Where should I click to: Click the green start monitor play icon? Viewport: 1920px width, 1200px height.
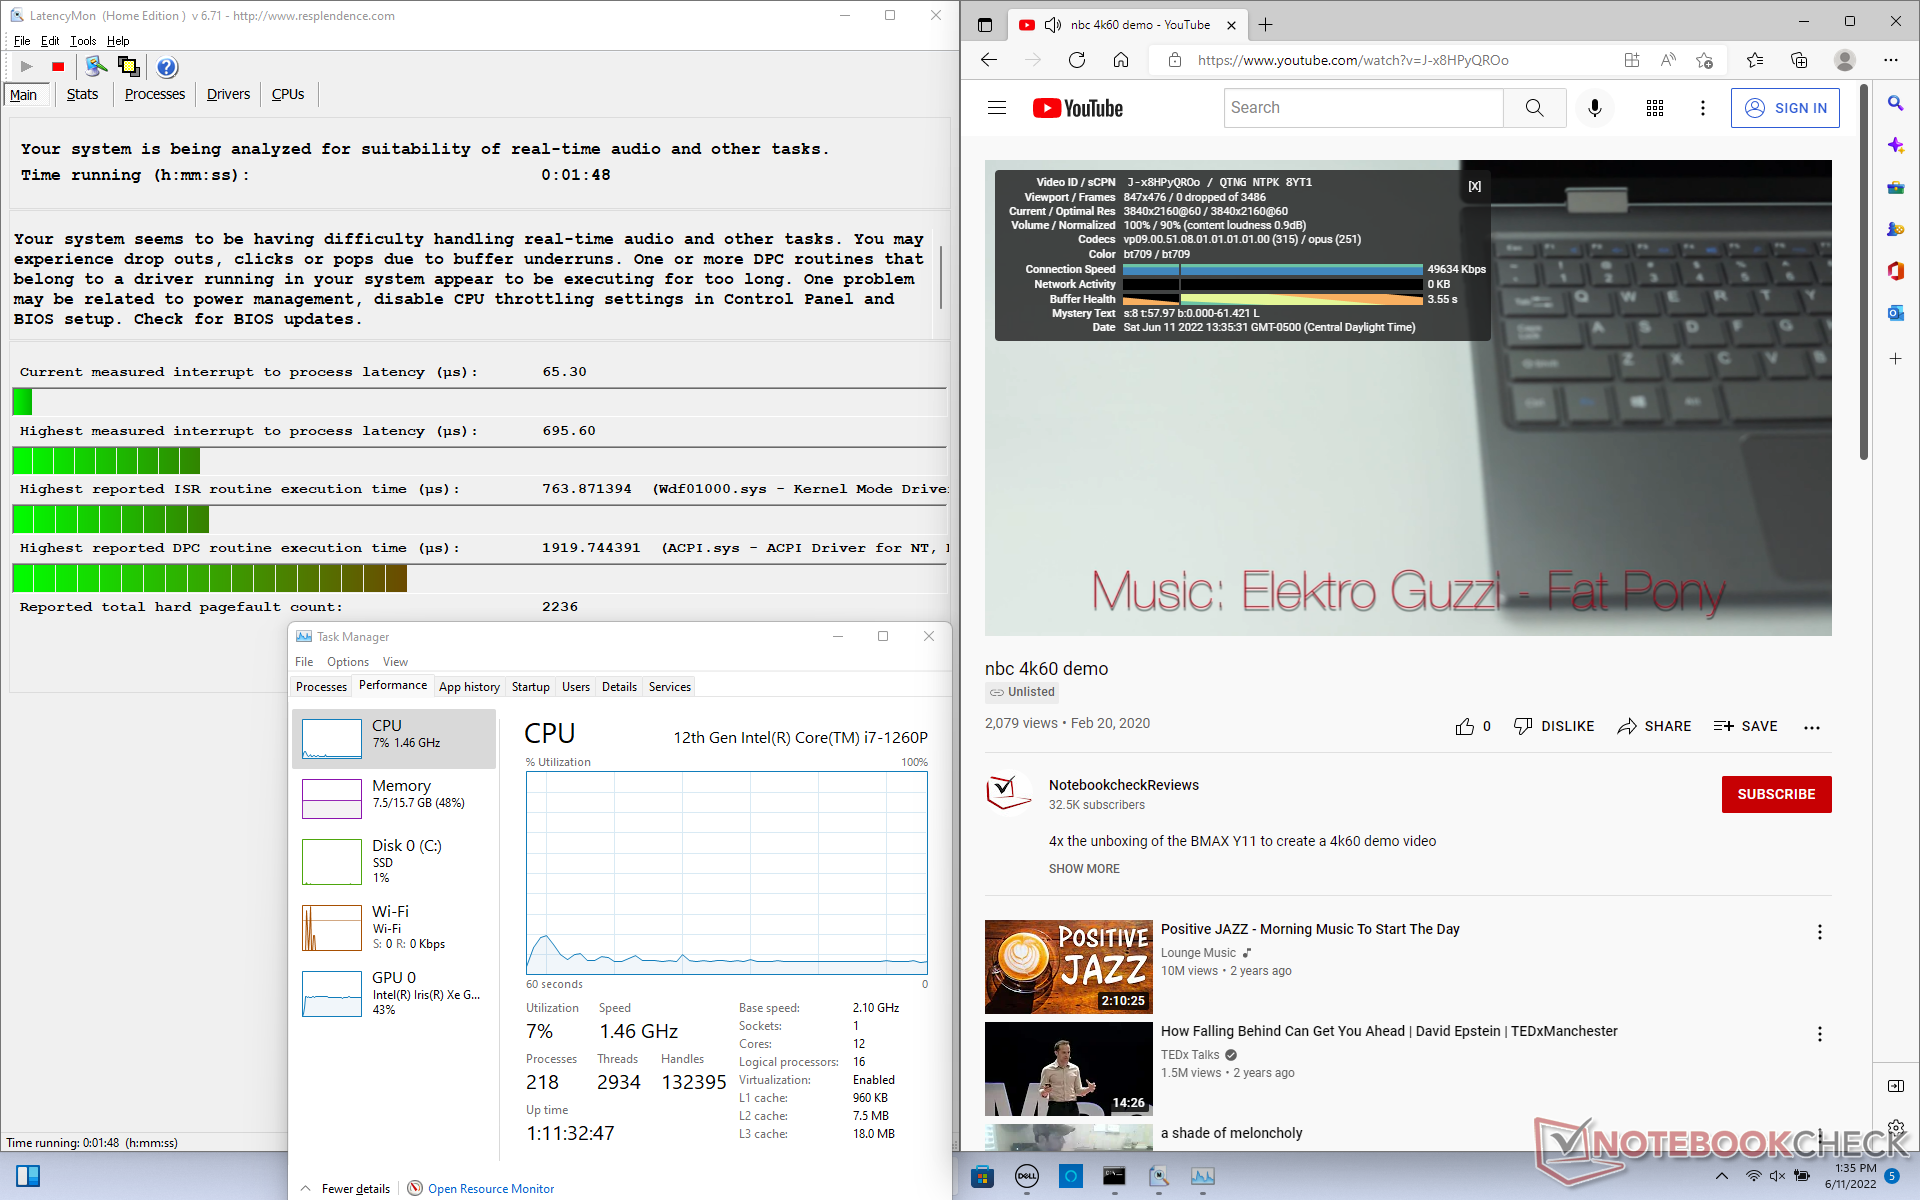point(27,67)
